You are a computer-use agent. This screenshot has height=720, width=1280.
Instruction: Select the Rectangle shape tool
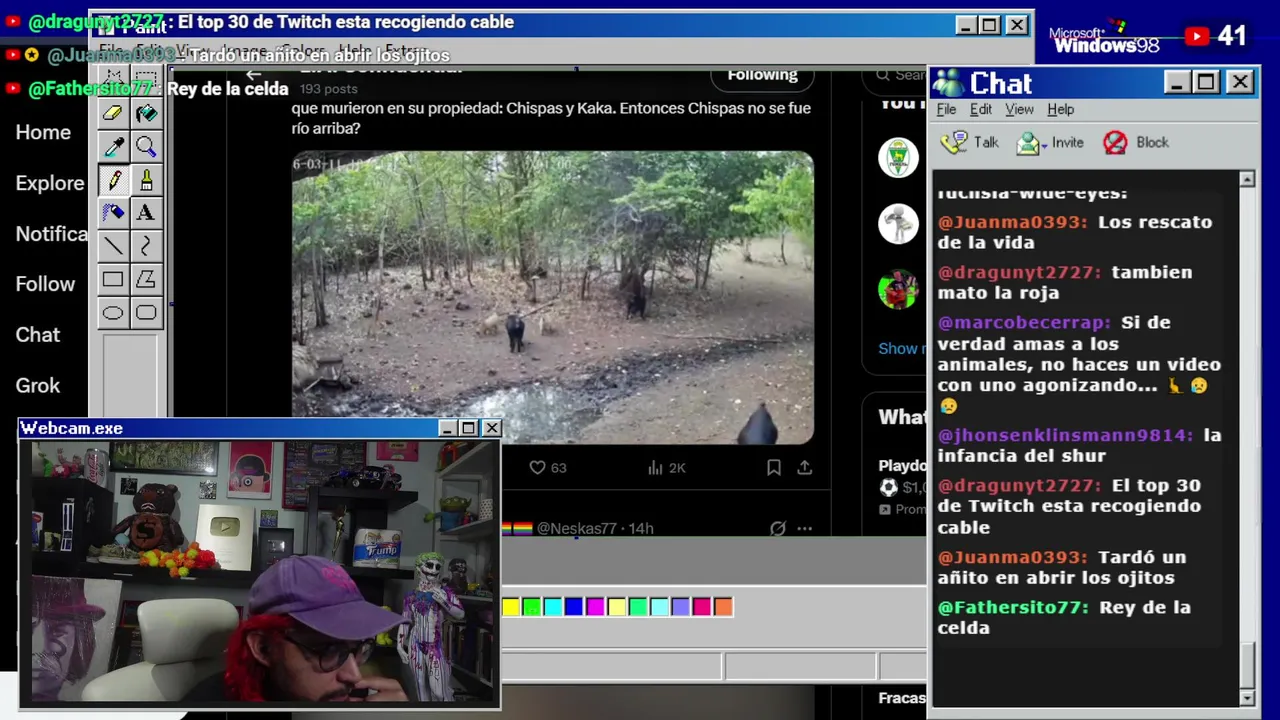click(113, 280)
